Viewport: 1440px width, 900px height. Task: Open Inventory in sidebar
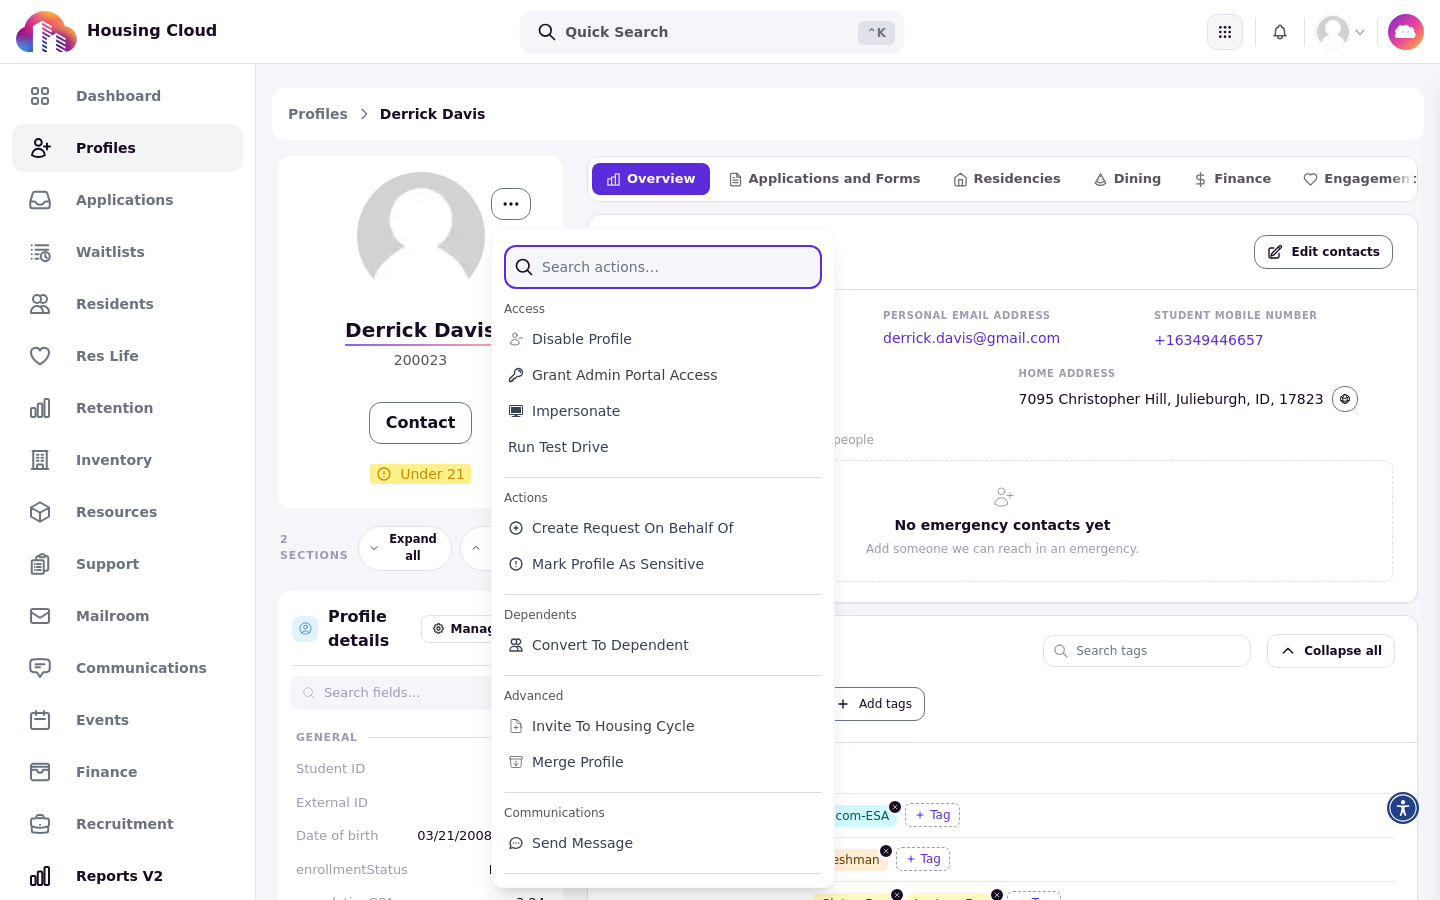127,460
